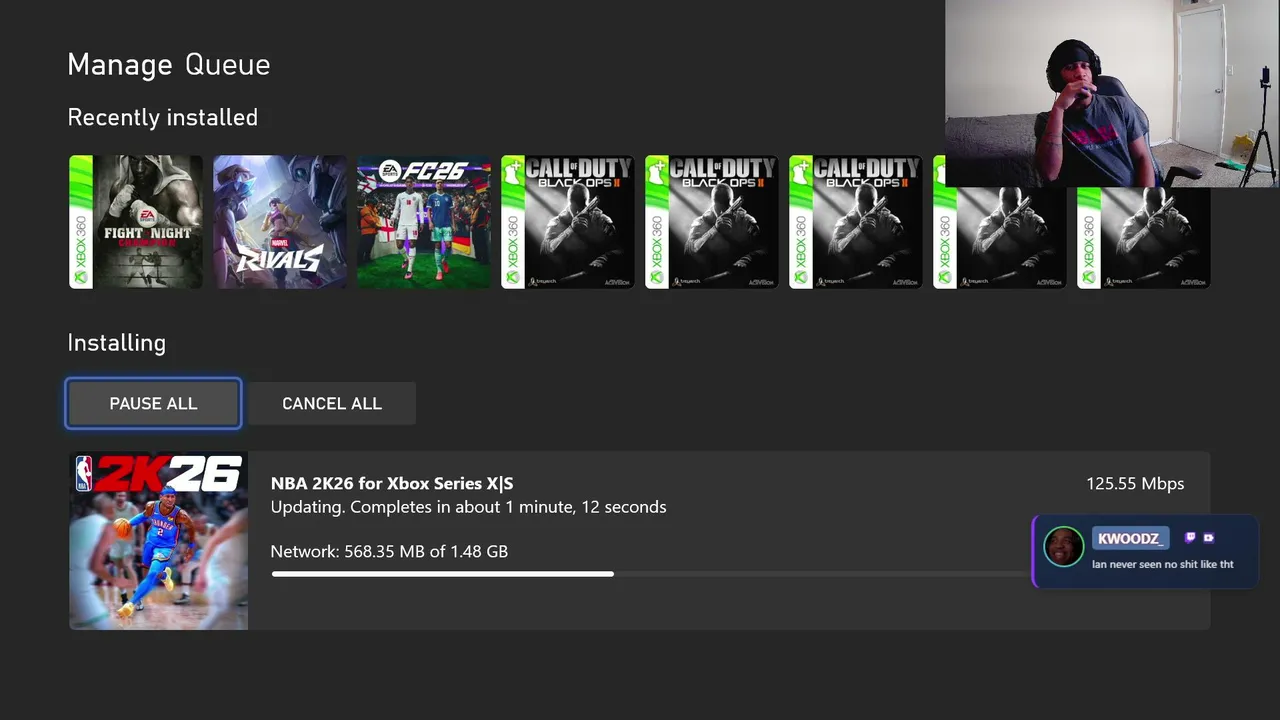Click the CANCEL ALL button
This screenshot has height=720, width=1280.
tap(332, 403)
